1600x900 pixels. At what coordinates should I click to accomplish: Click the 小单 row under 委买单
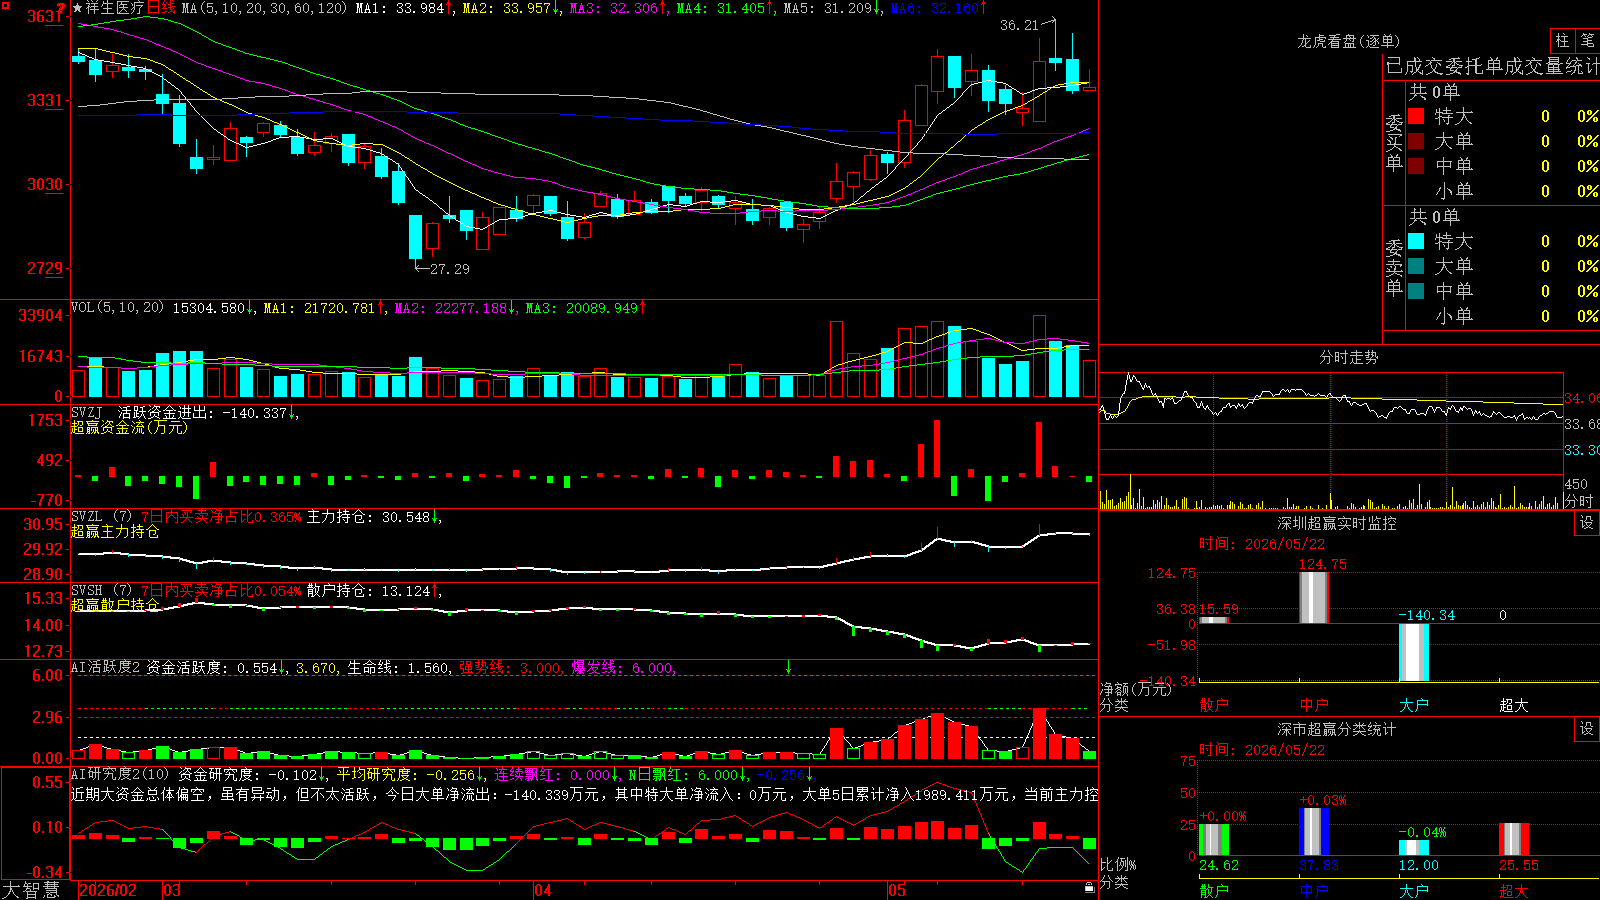(1503, 191)
